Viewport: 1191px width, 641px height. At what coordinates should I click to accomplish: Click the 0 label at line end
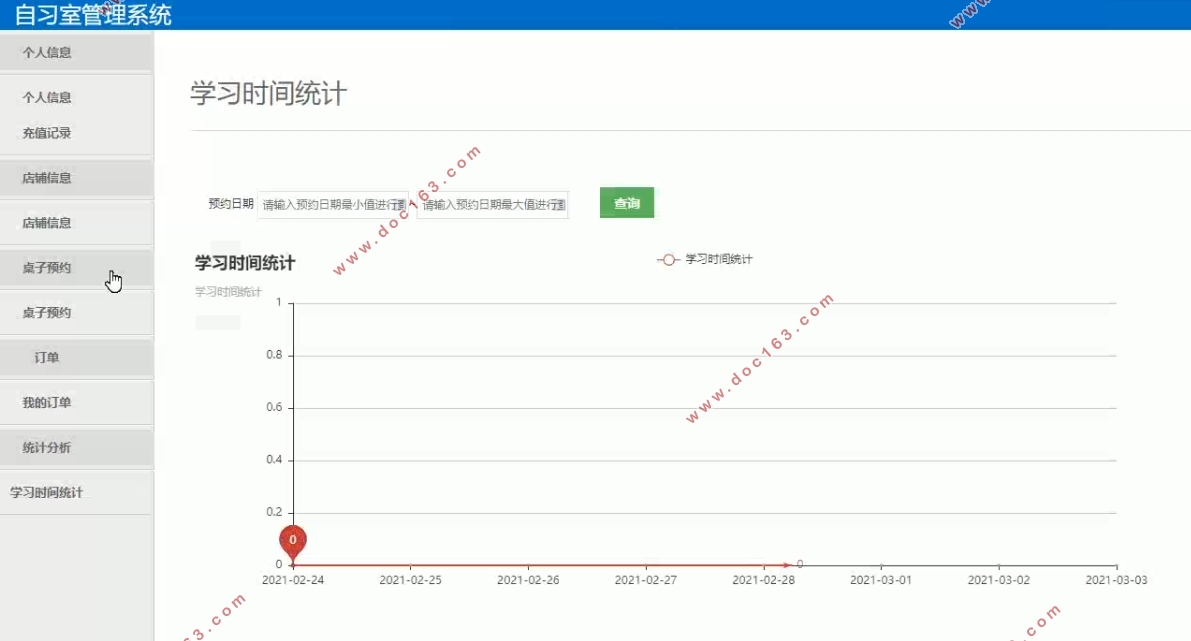coord(800,564)
